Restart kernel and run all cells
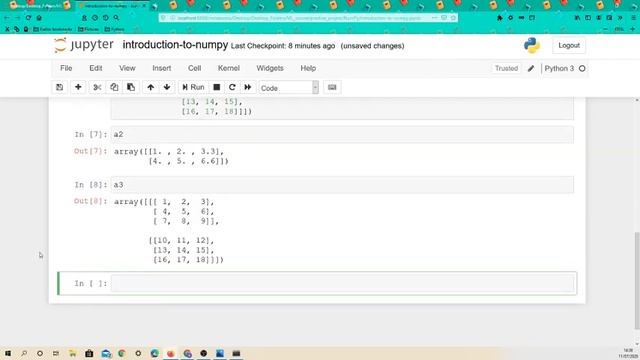 coord(248,87)
